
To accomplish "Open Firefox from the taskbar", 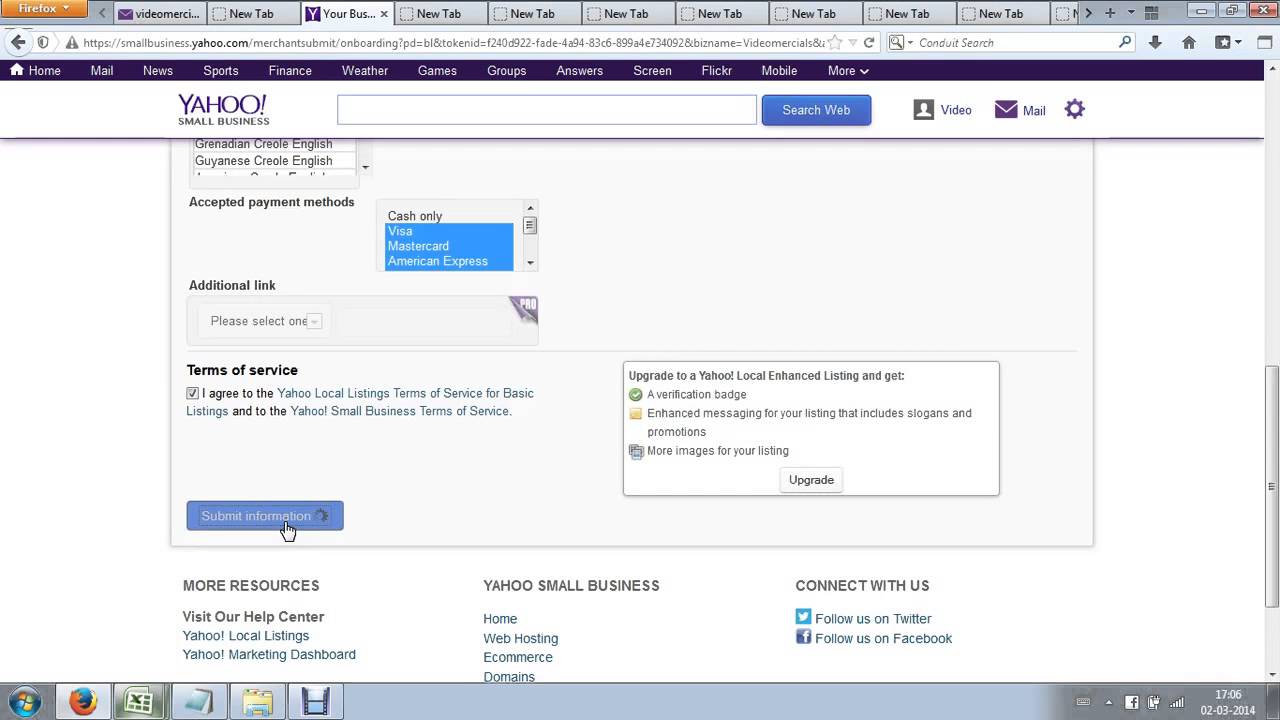I will [x=83, y=702].
